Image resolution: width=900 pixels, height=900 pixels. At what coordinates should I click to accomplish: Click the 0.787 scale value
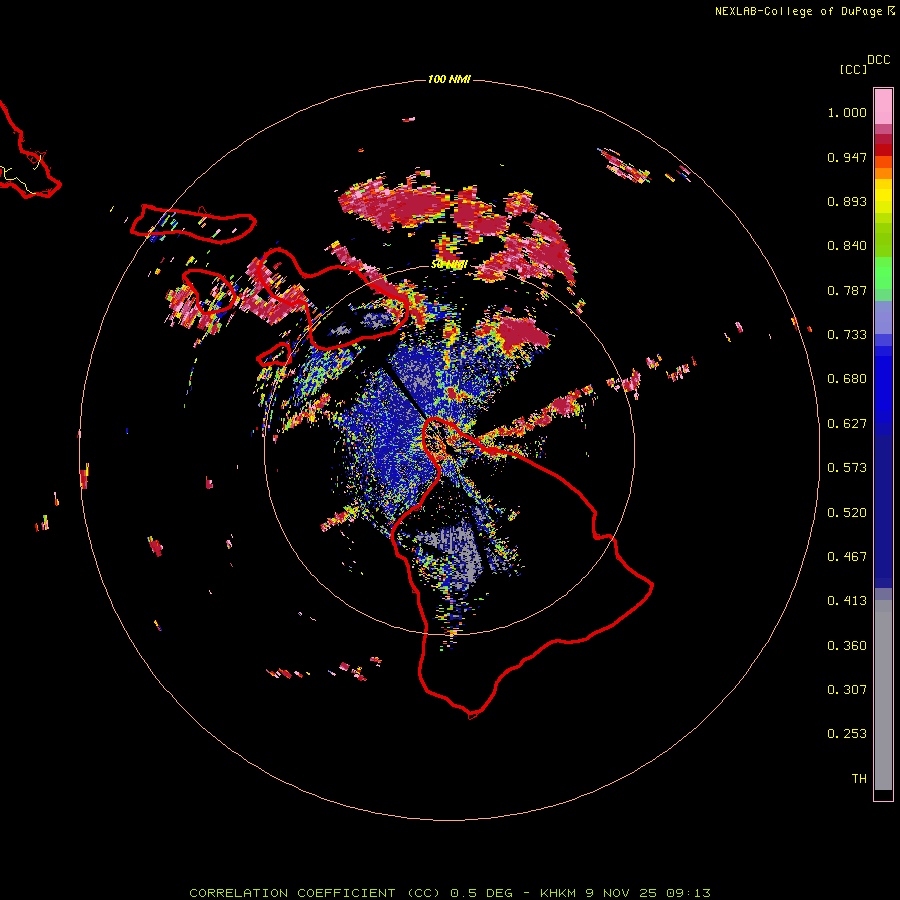coord(847,290)
